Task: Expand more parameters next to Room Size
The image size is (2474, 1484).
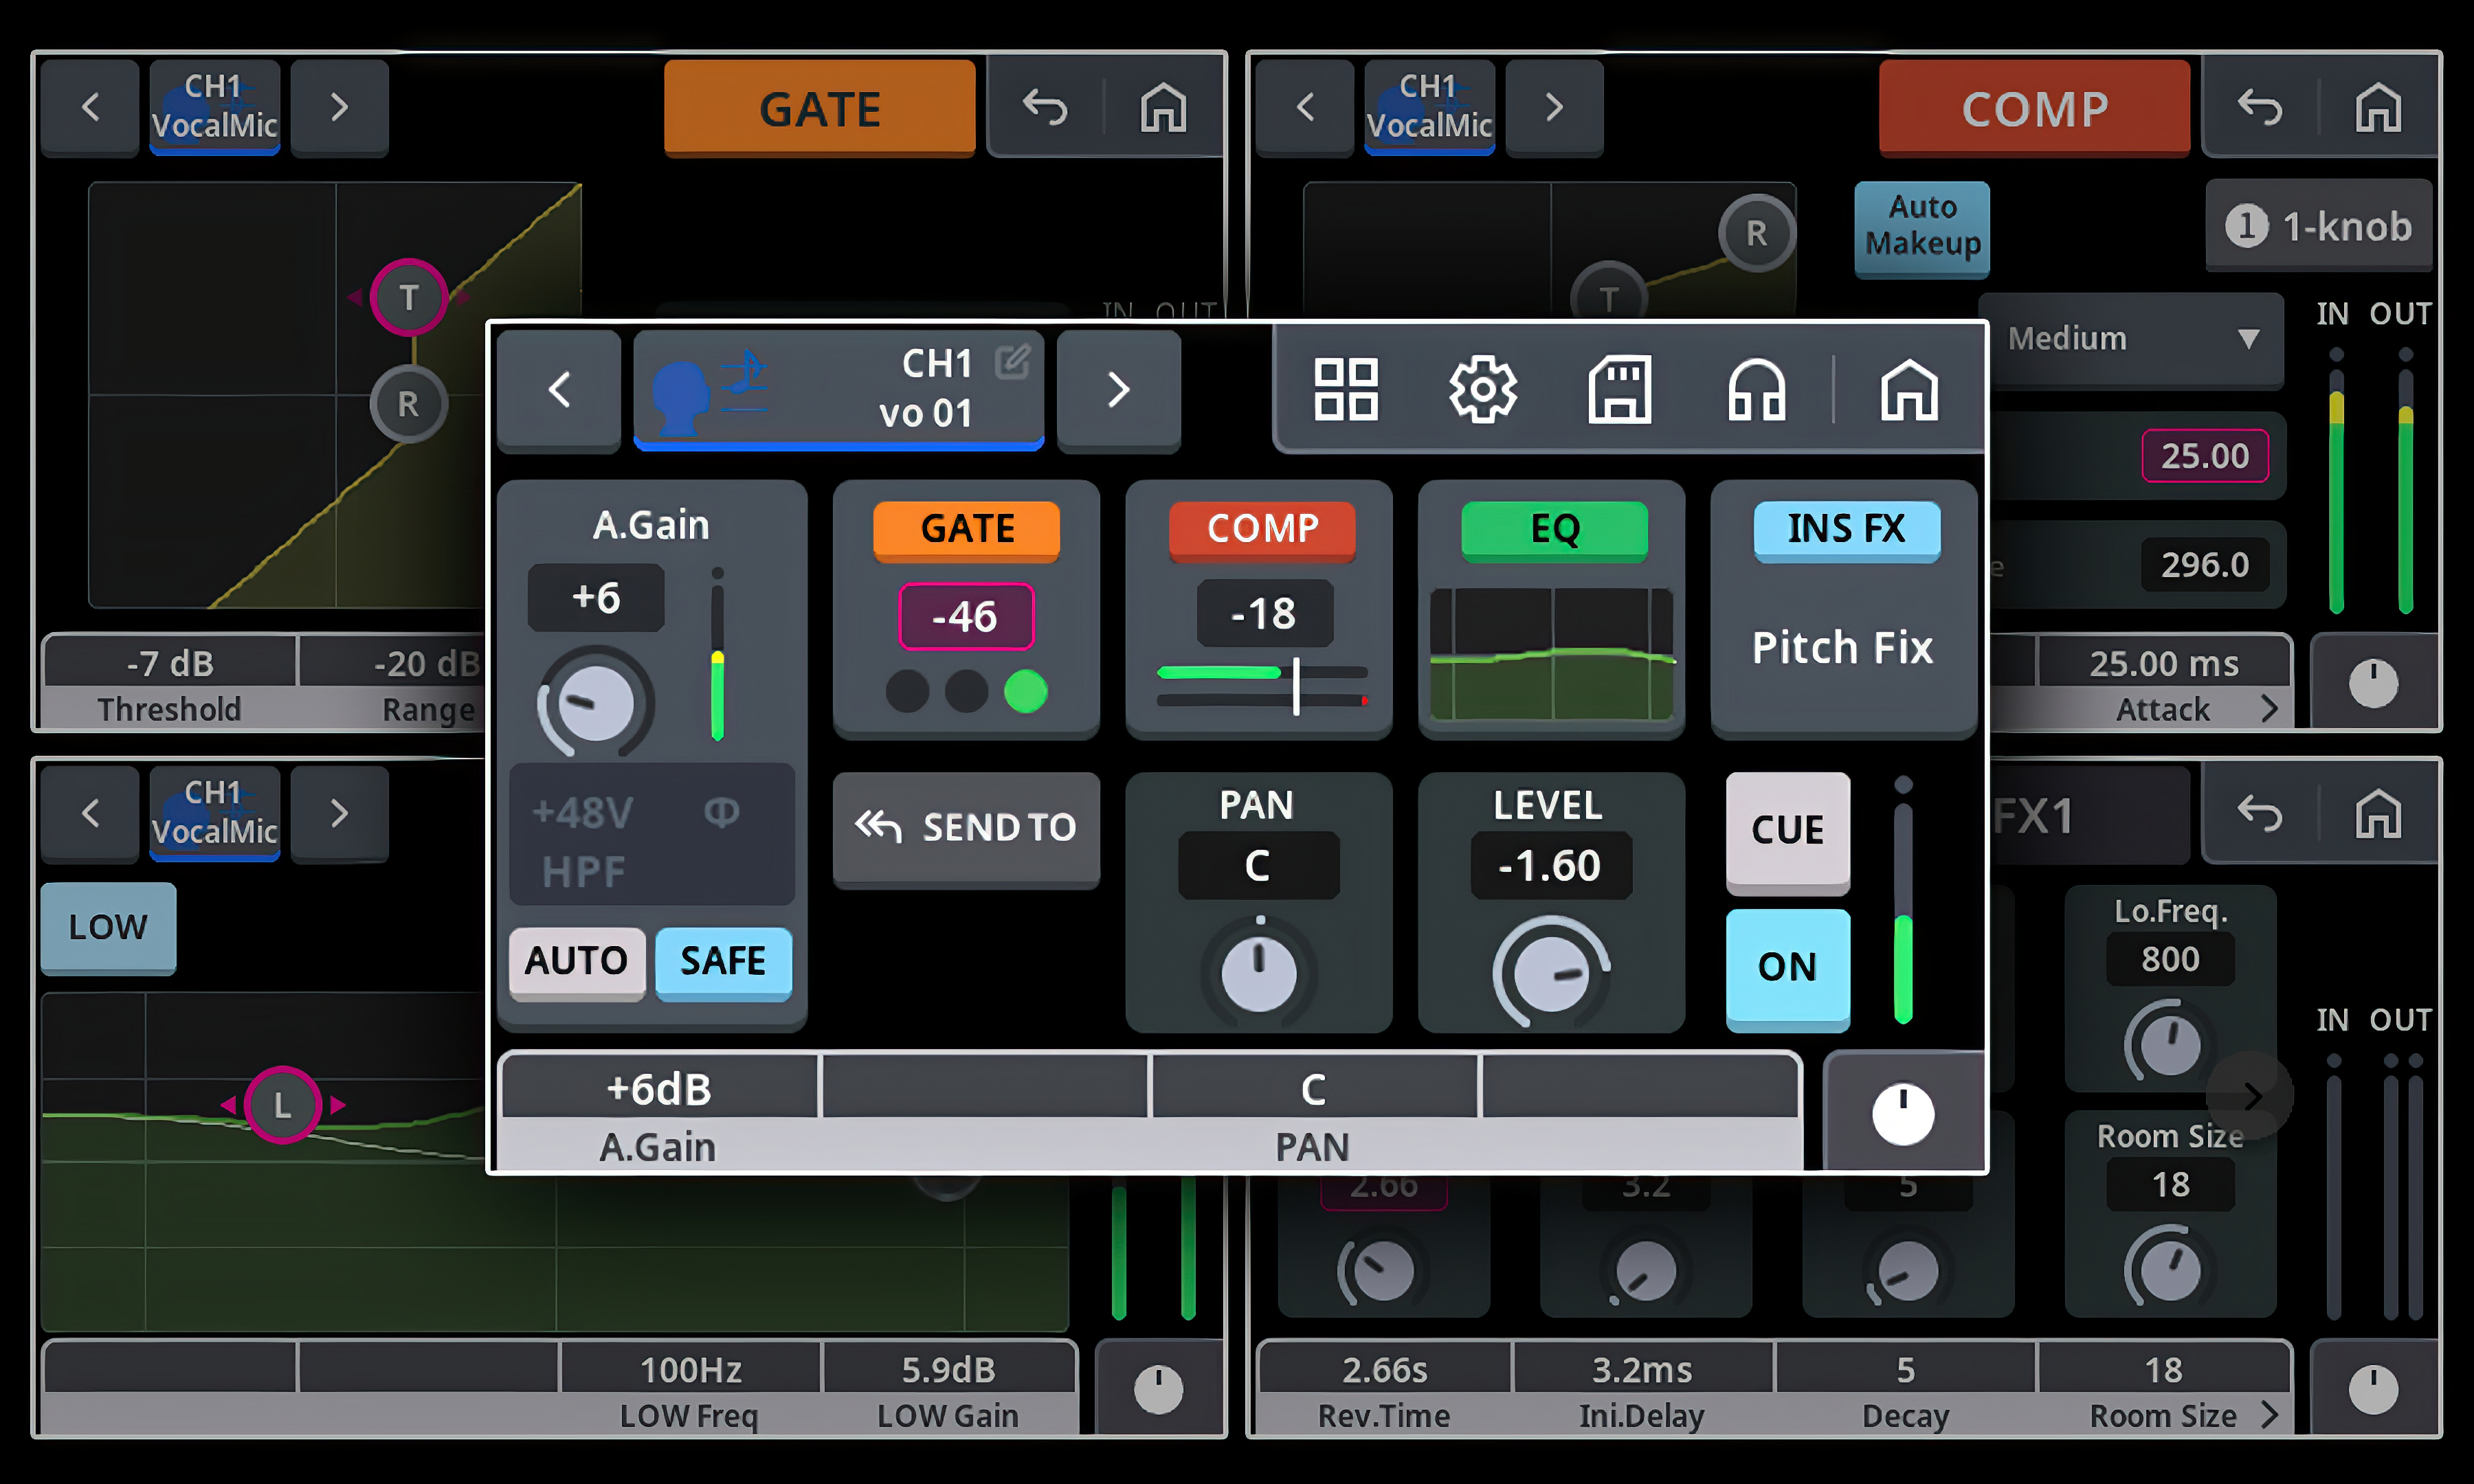Action: [x=2268, y=1414]
